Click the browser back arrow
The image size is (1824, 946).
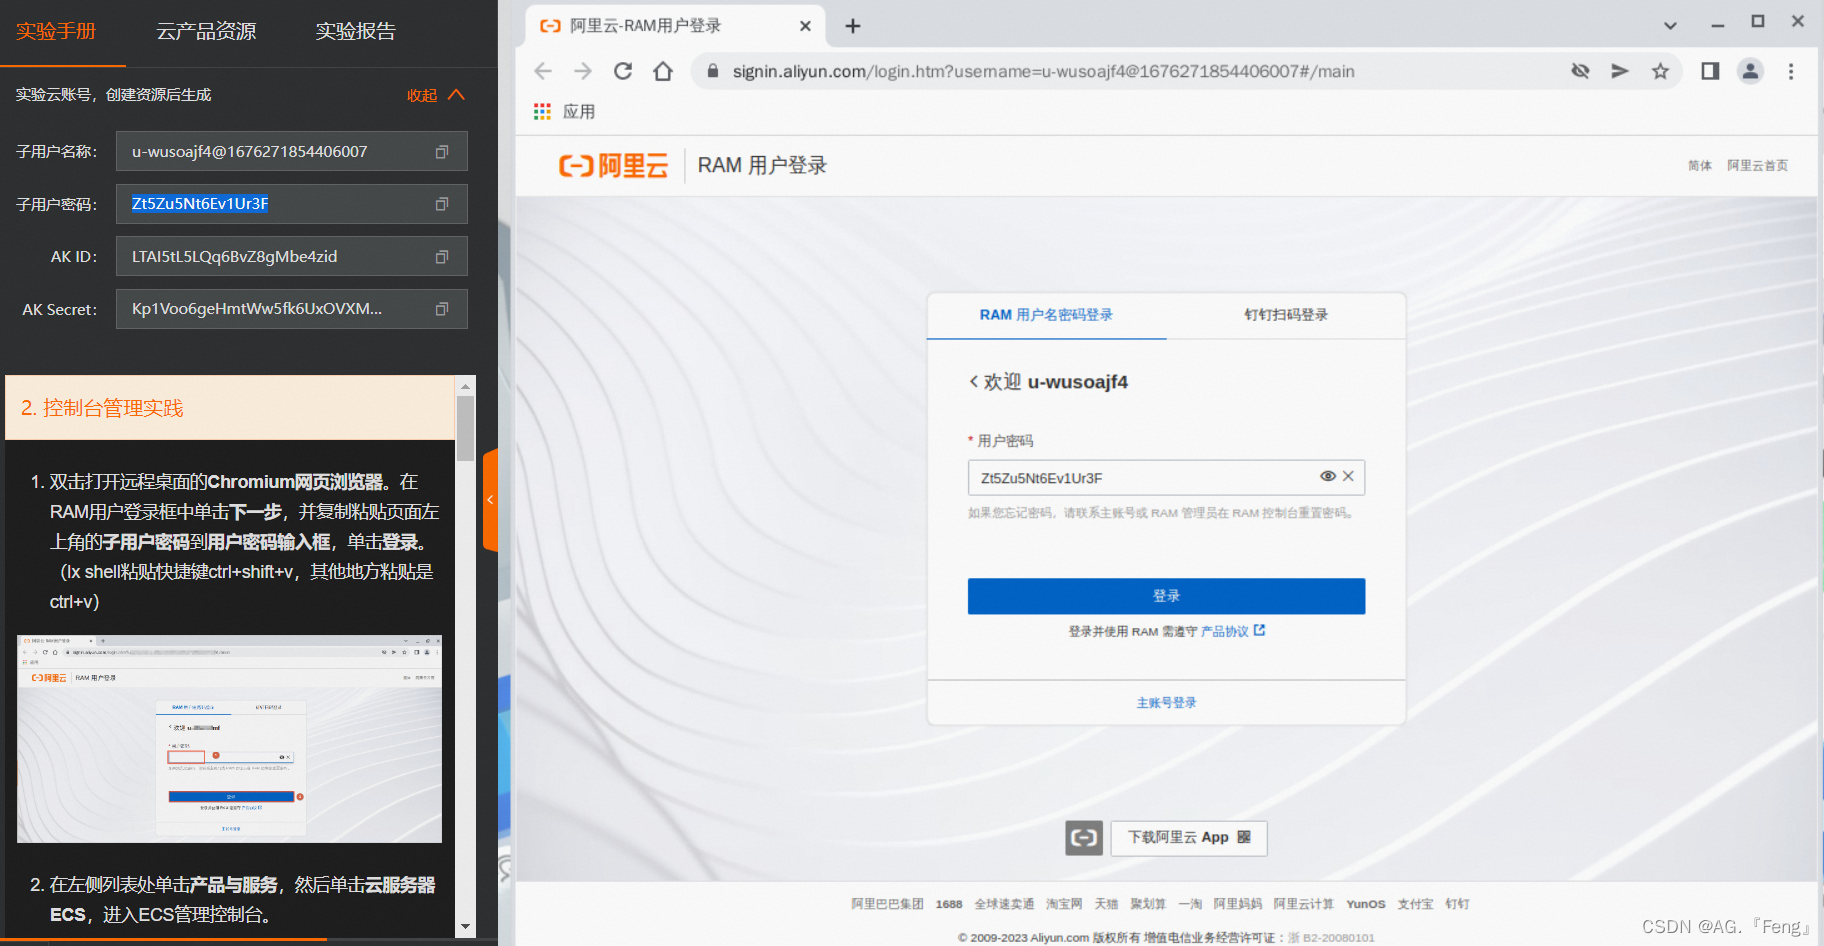(543, 71)
